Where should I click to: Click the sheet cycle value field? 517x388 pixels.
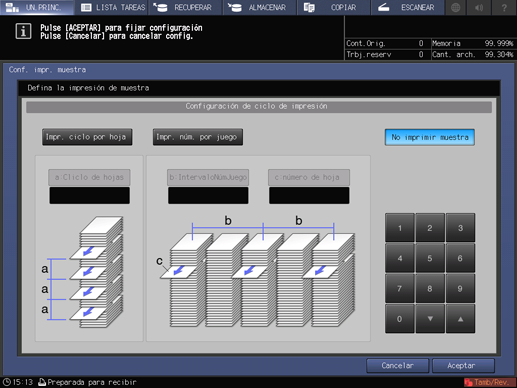click(89, 195)
